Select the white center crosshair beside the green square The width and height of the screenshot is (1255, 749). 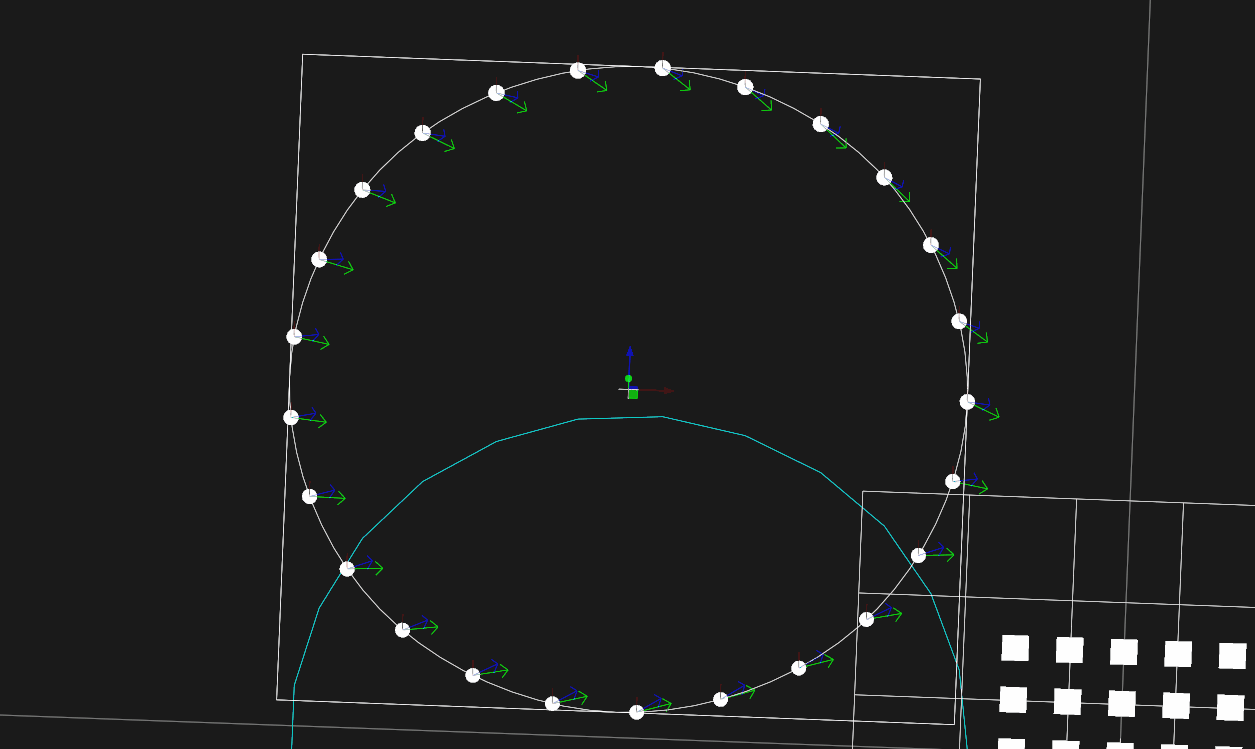(622, 390)
